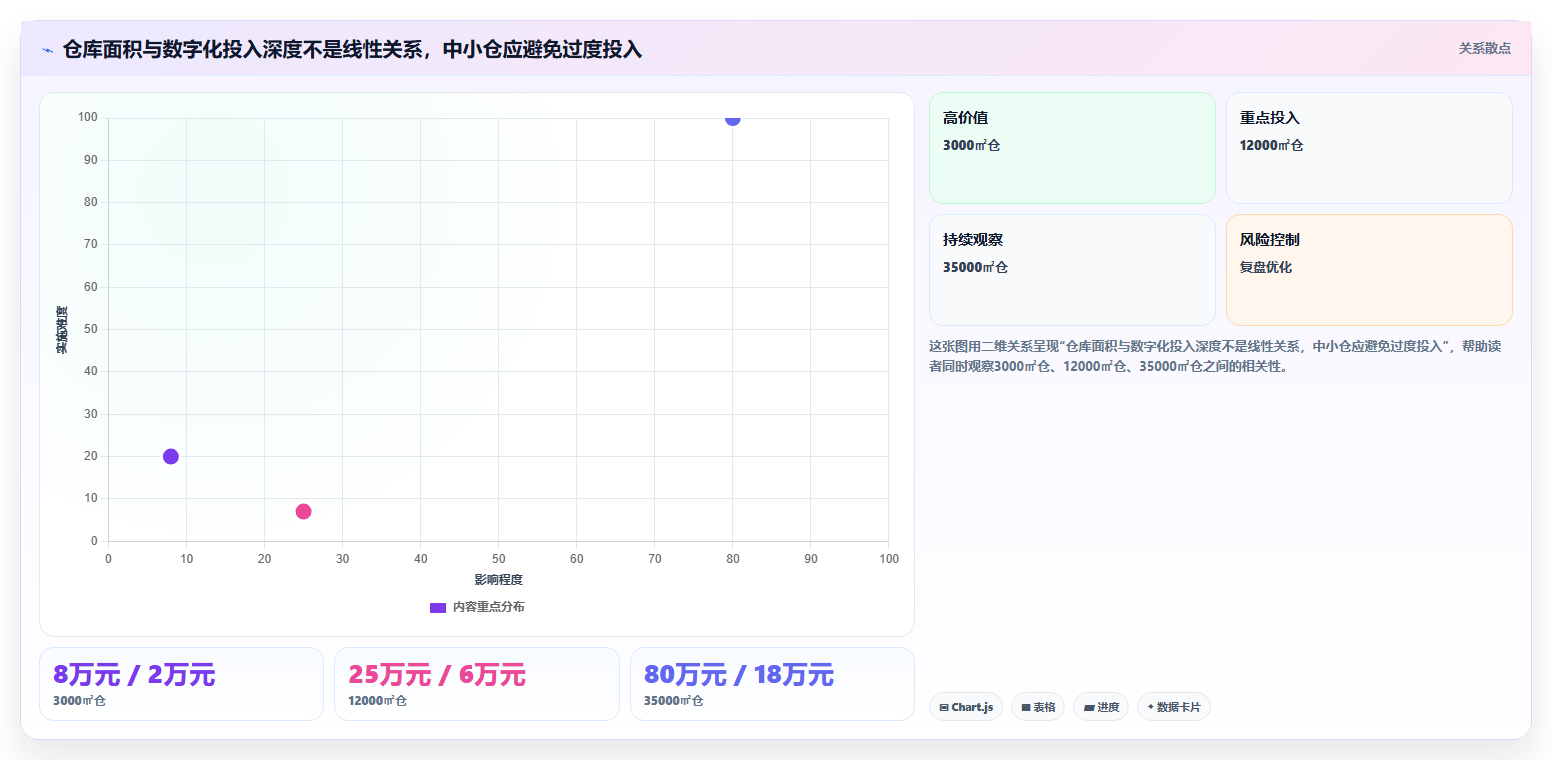Click the 数据卡片 chip icon

click(1150, 707)
